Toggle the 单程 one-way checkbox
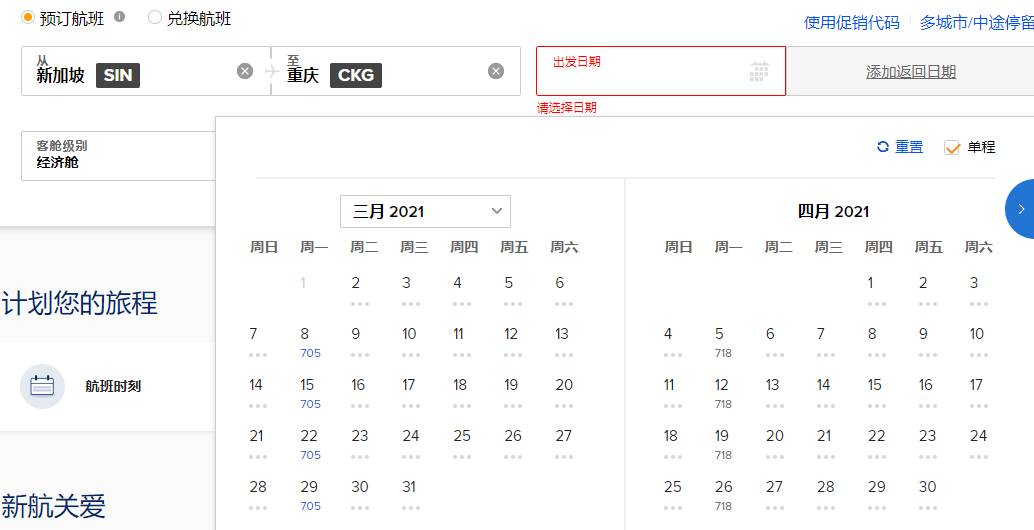 [x=952, y=147]
